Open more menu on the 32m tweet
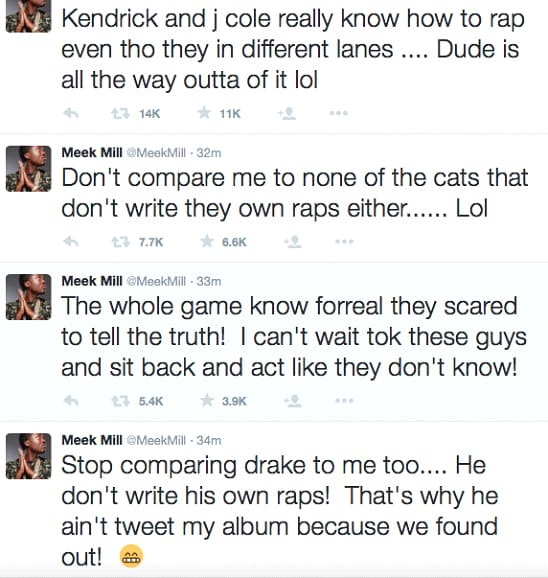 click(345, 242)
